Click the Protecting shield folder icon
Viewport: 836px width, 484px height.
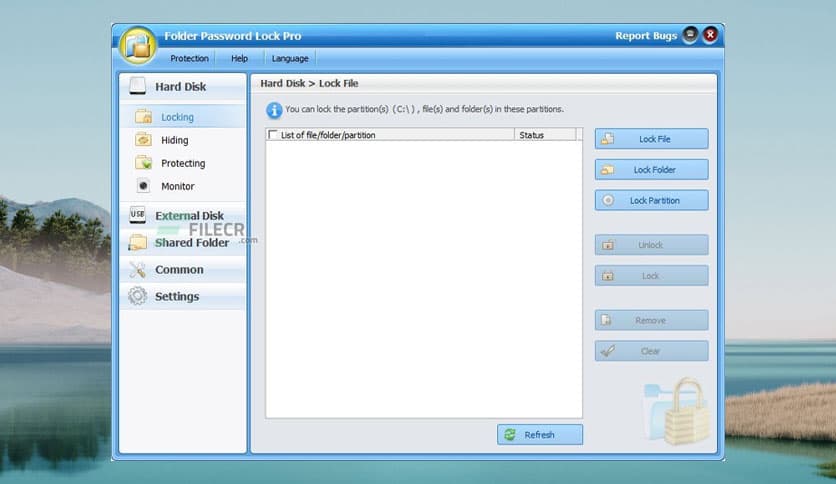(x=143, y=163)
